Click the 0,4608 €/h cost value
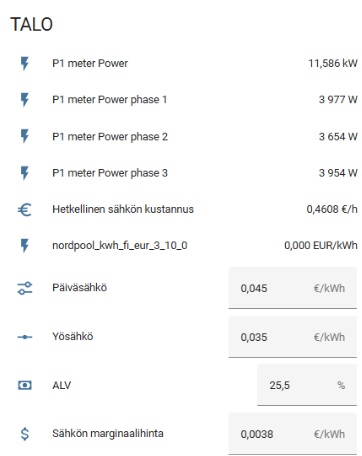The height and width of the screenshot is (456, 362). click(x=332, y=209)
